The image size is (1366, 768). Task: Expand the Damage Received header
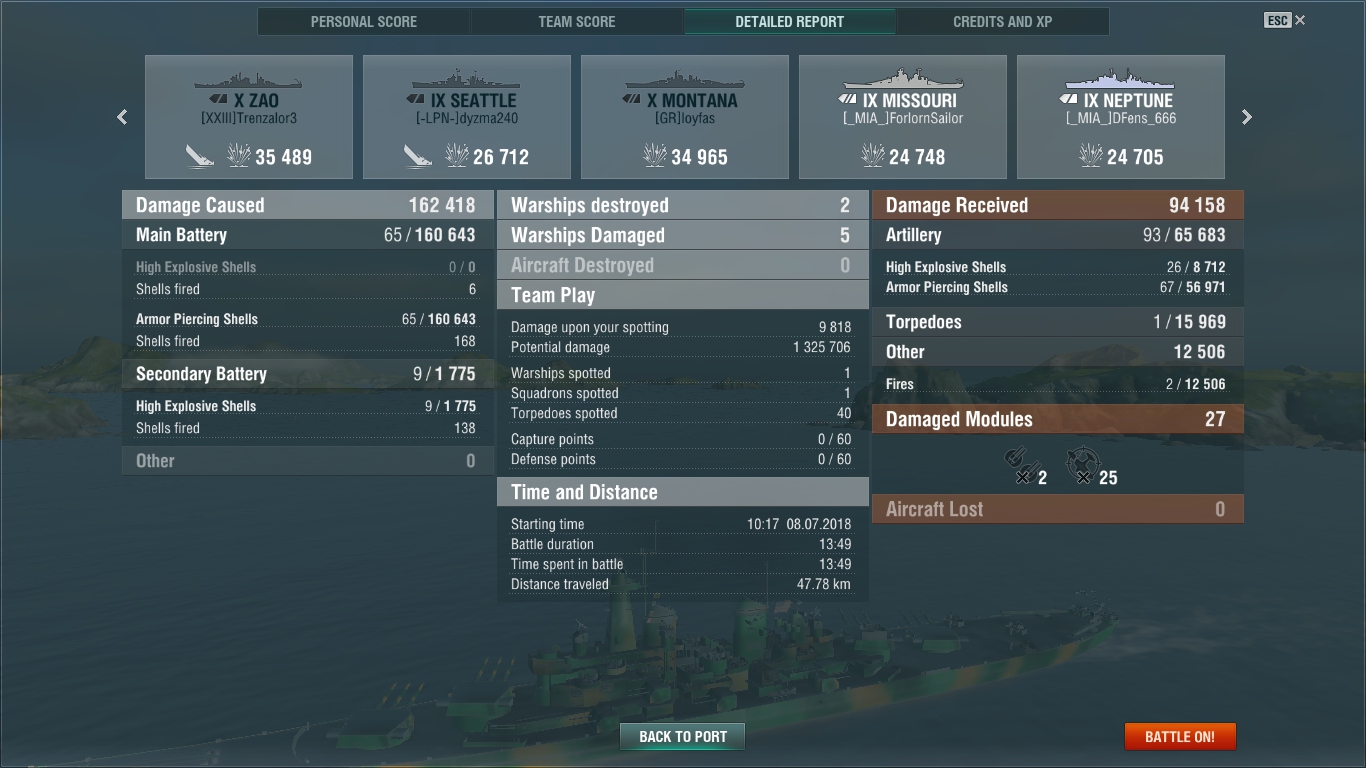(x=1058, y=205)
